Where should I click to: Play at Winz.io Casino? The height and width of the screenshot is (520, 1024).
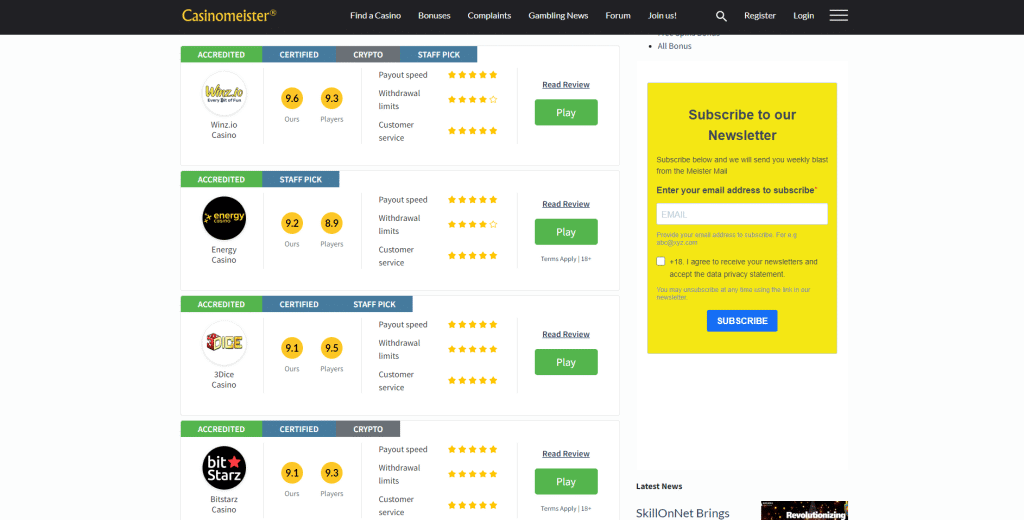click(566, 112)
